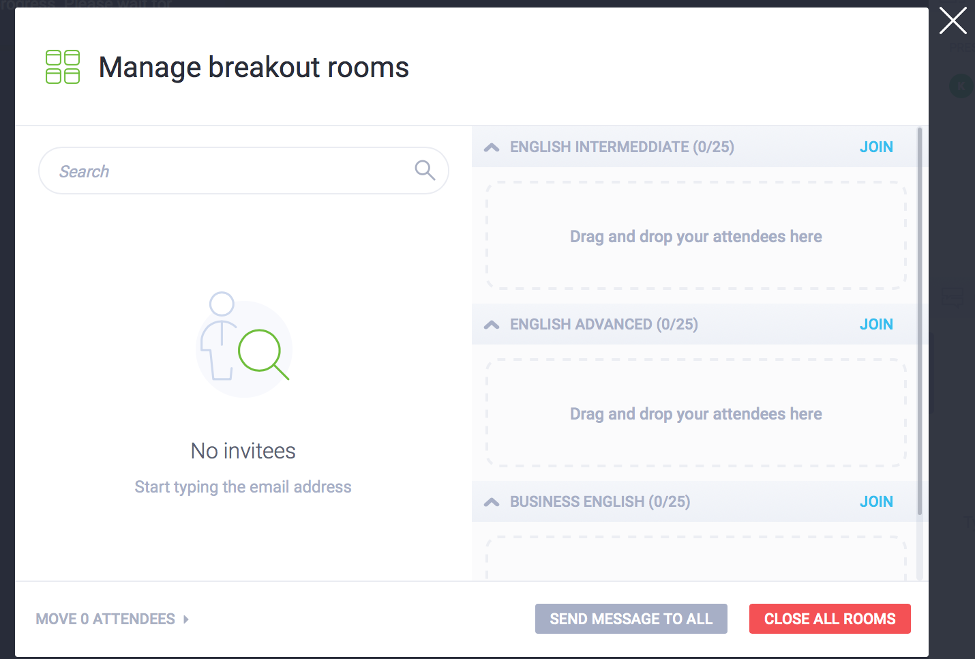Click the No invitees person illustration
Screen dimensions: 977x660
click(x=244, y=344)
